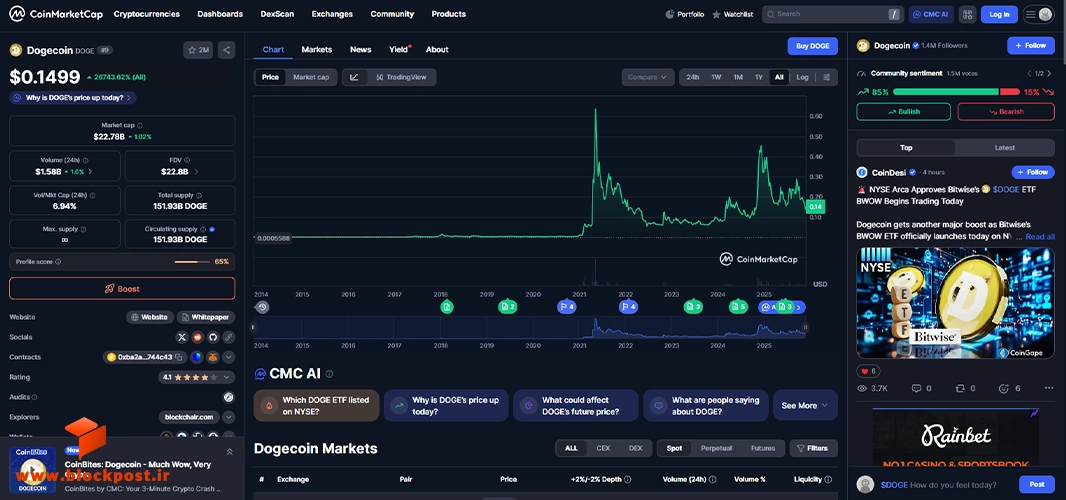Set chart range to 1M

[738, 77]
